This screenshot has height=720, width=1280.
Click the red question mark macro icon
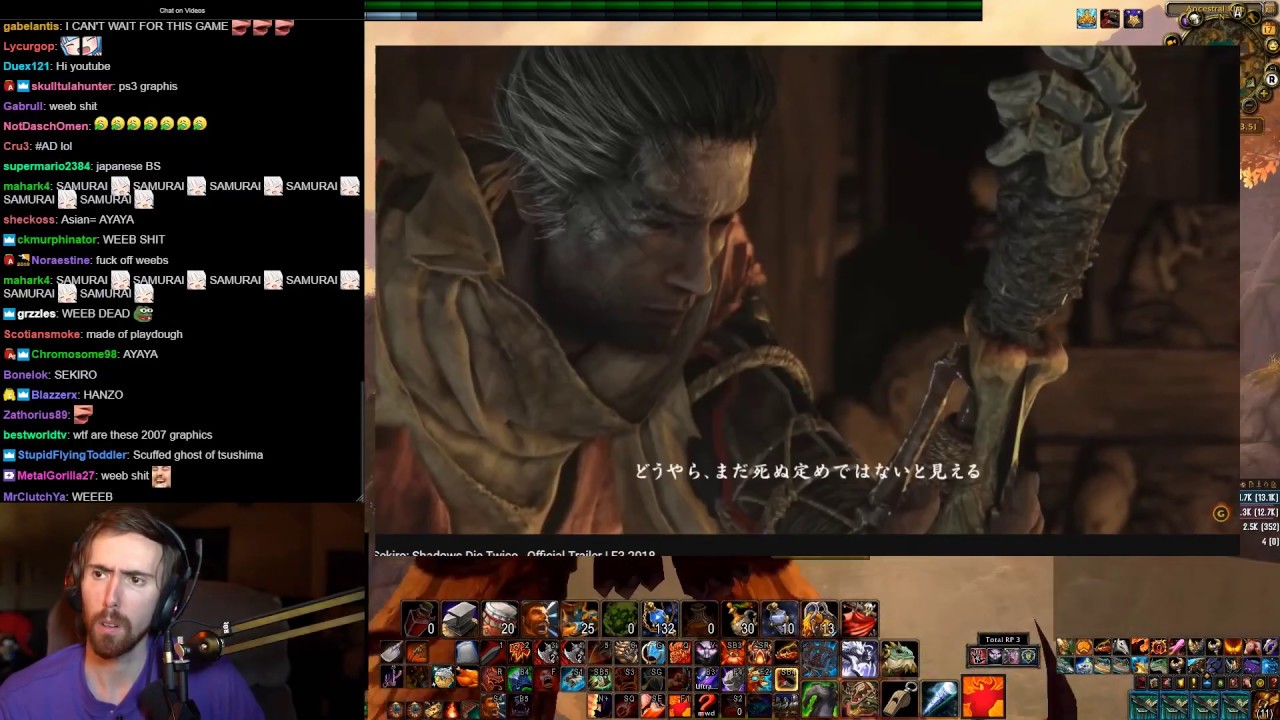click(707, 705)
